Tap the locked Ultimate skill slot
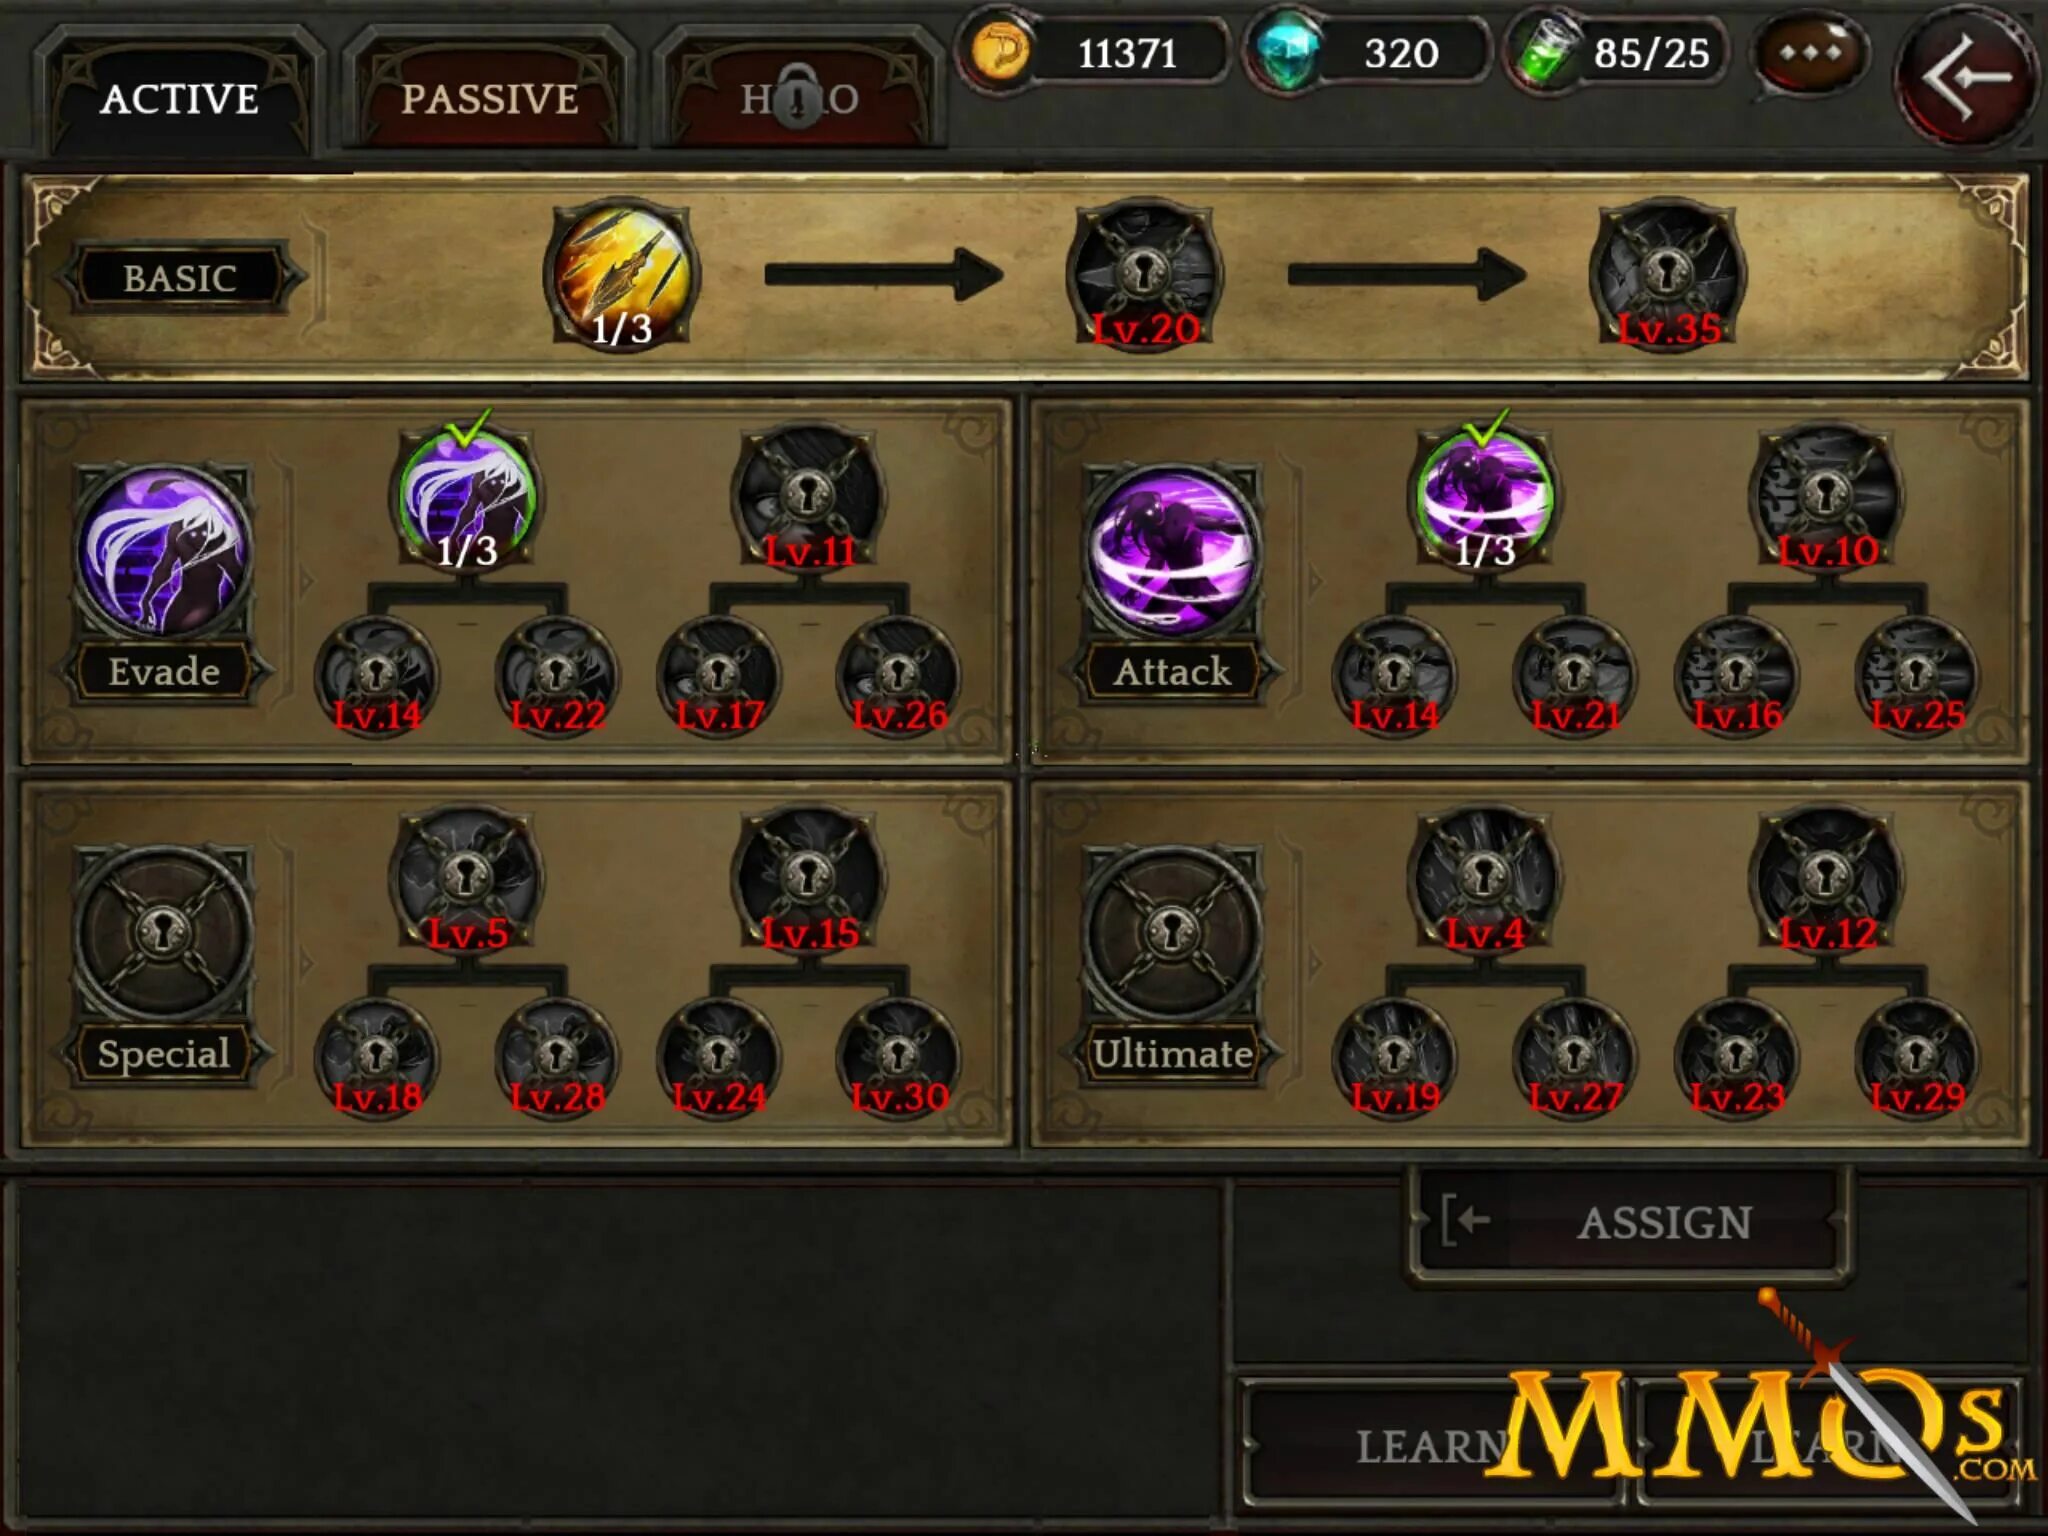Viewport: 2048px width, 1536px height. pos(1172,933)
